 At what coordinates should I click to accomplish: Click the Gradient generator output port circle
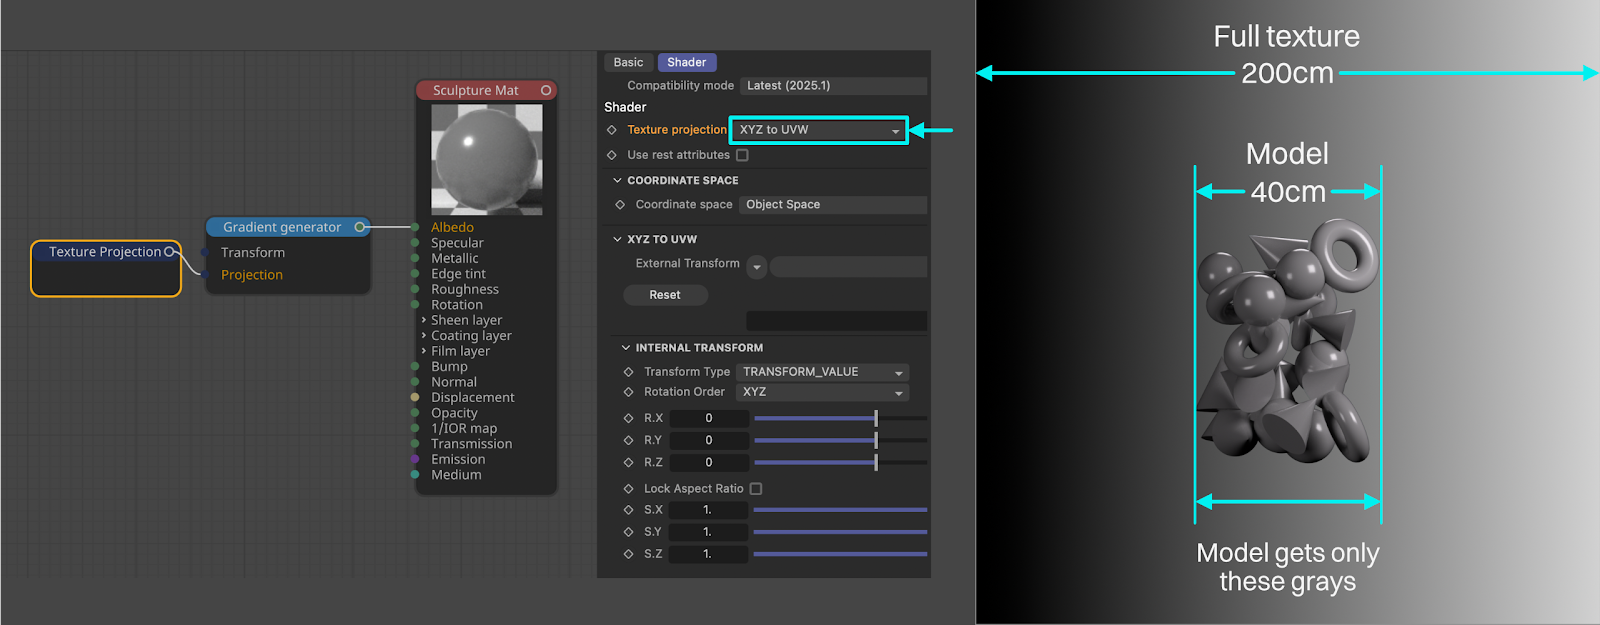click(360, 227)
